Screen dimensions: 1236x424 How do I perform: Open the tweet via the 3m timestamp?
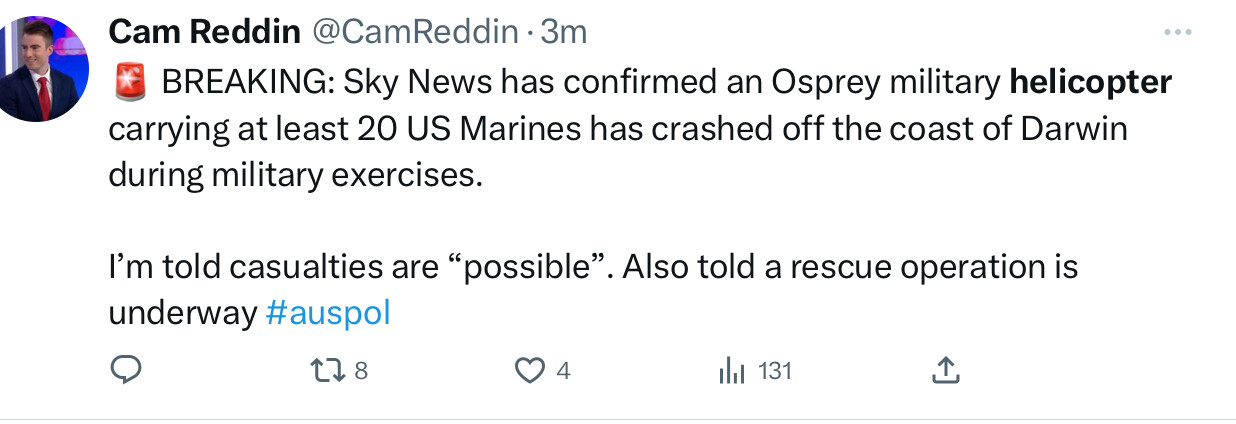coord(563,32)
